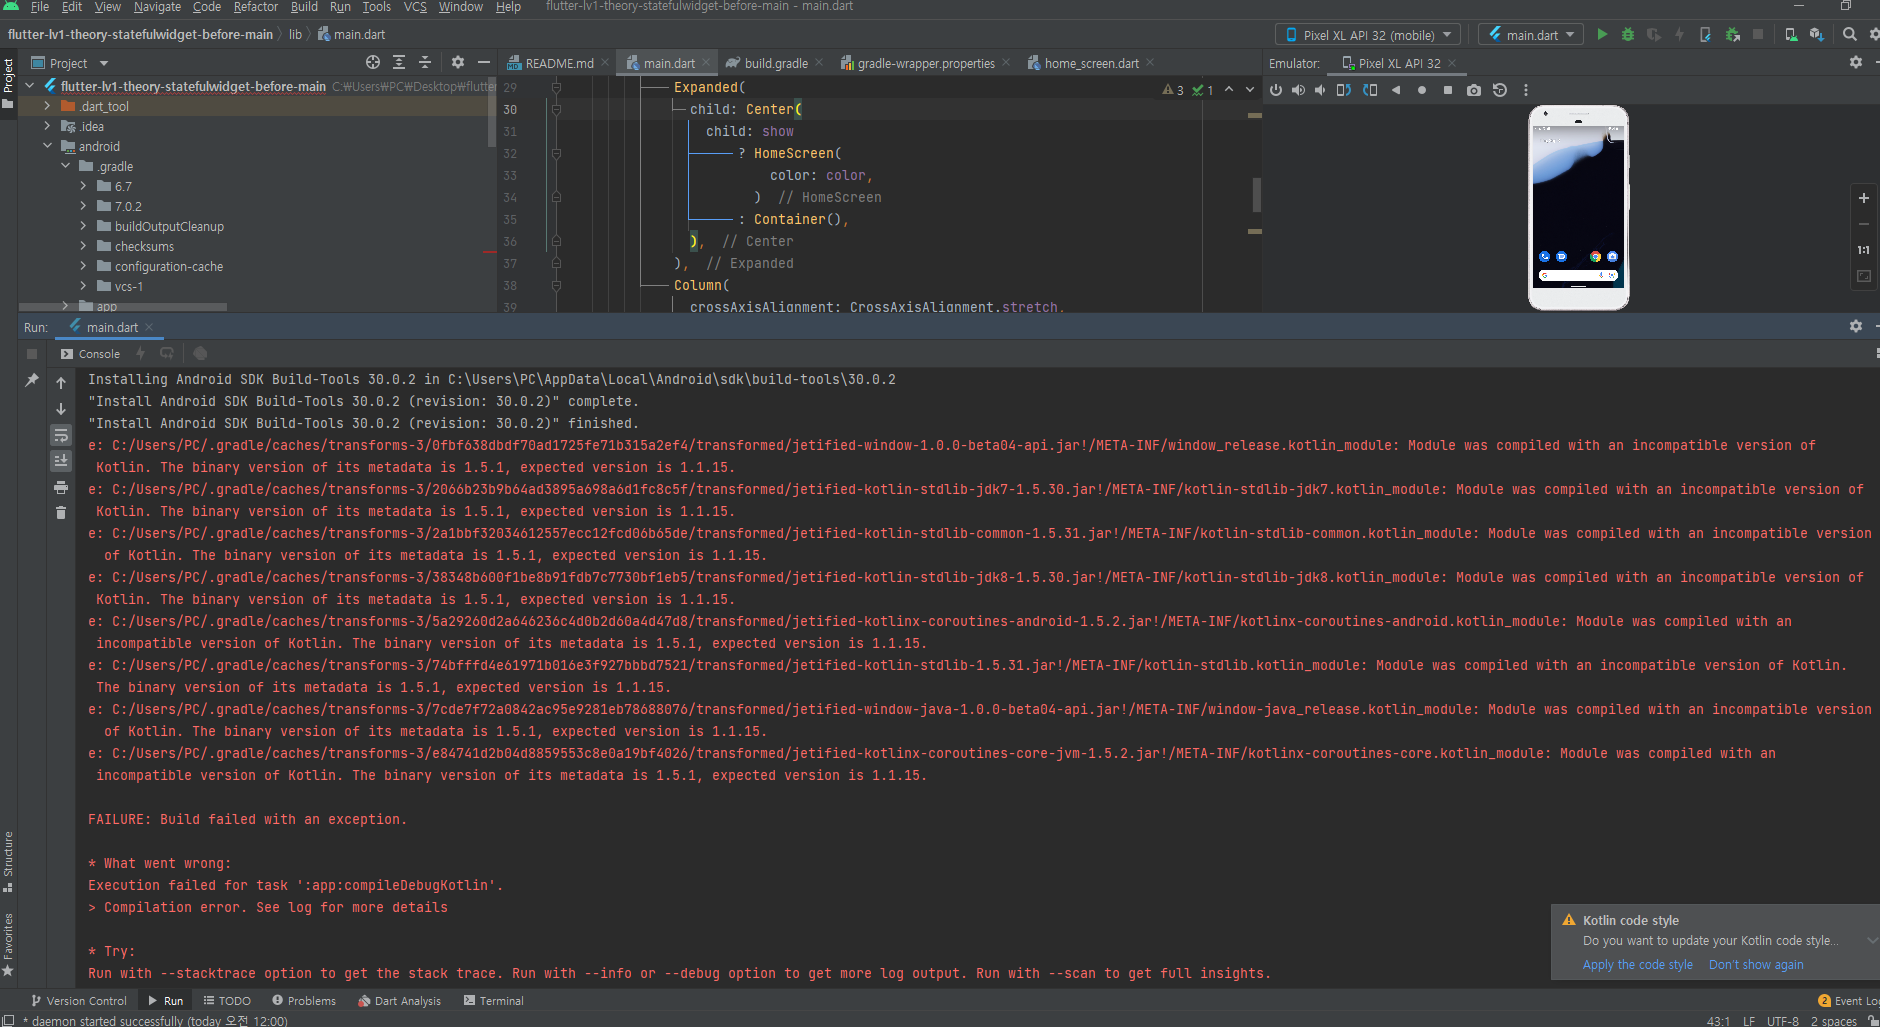Open Emulator panel settings gear
The width and height of the screenshot is (1880, 1027).
tap(1856, 62)
